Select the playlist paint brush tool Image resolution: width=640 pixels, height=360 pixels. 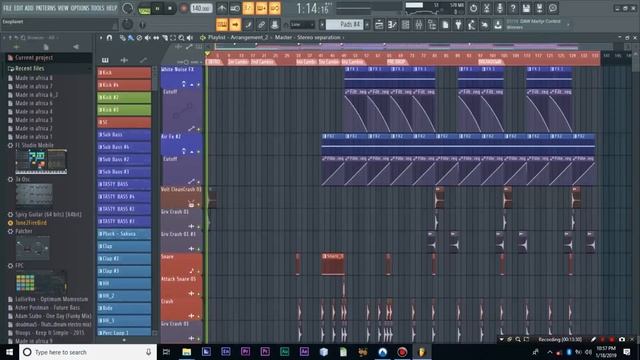pyautogui.click(x=131, y=38)
